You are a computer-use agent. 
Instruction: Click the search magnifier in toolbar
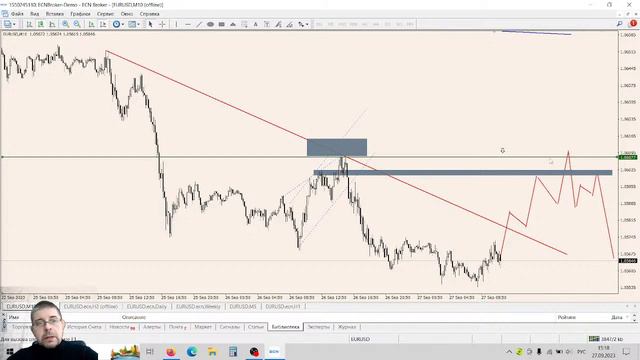click(620, 24)
